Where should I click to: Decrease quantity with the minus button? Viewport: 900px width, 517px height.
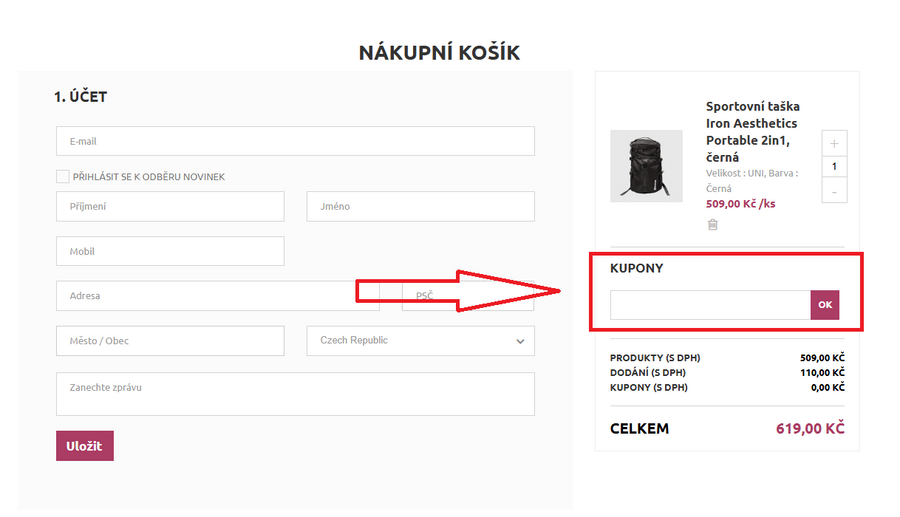pos(834,191)
